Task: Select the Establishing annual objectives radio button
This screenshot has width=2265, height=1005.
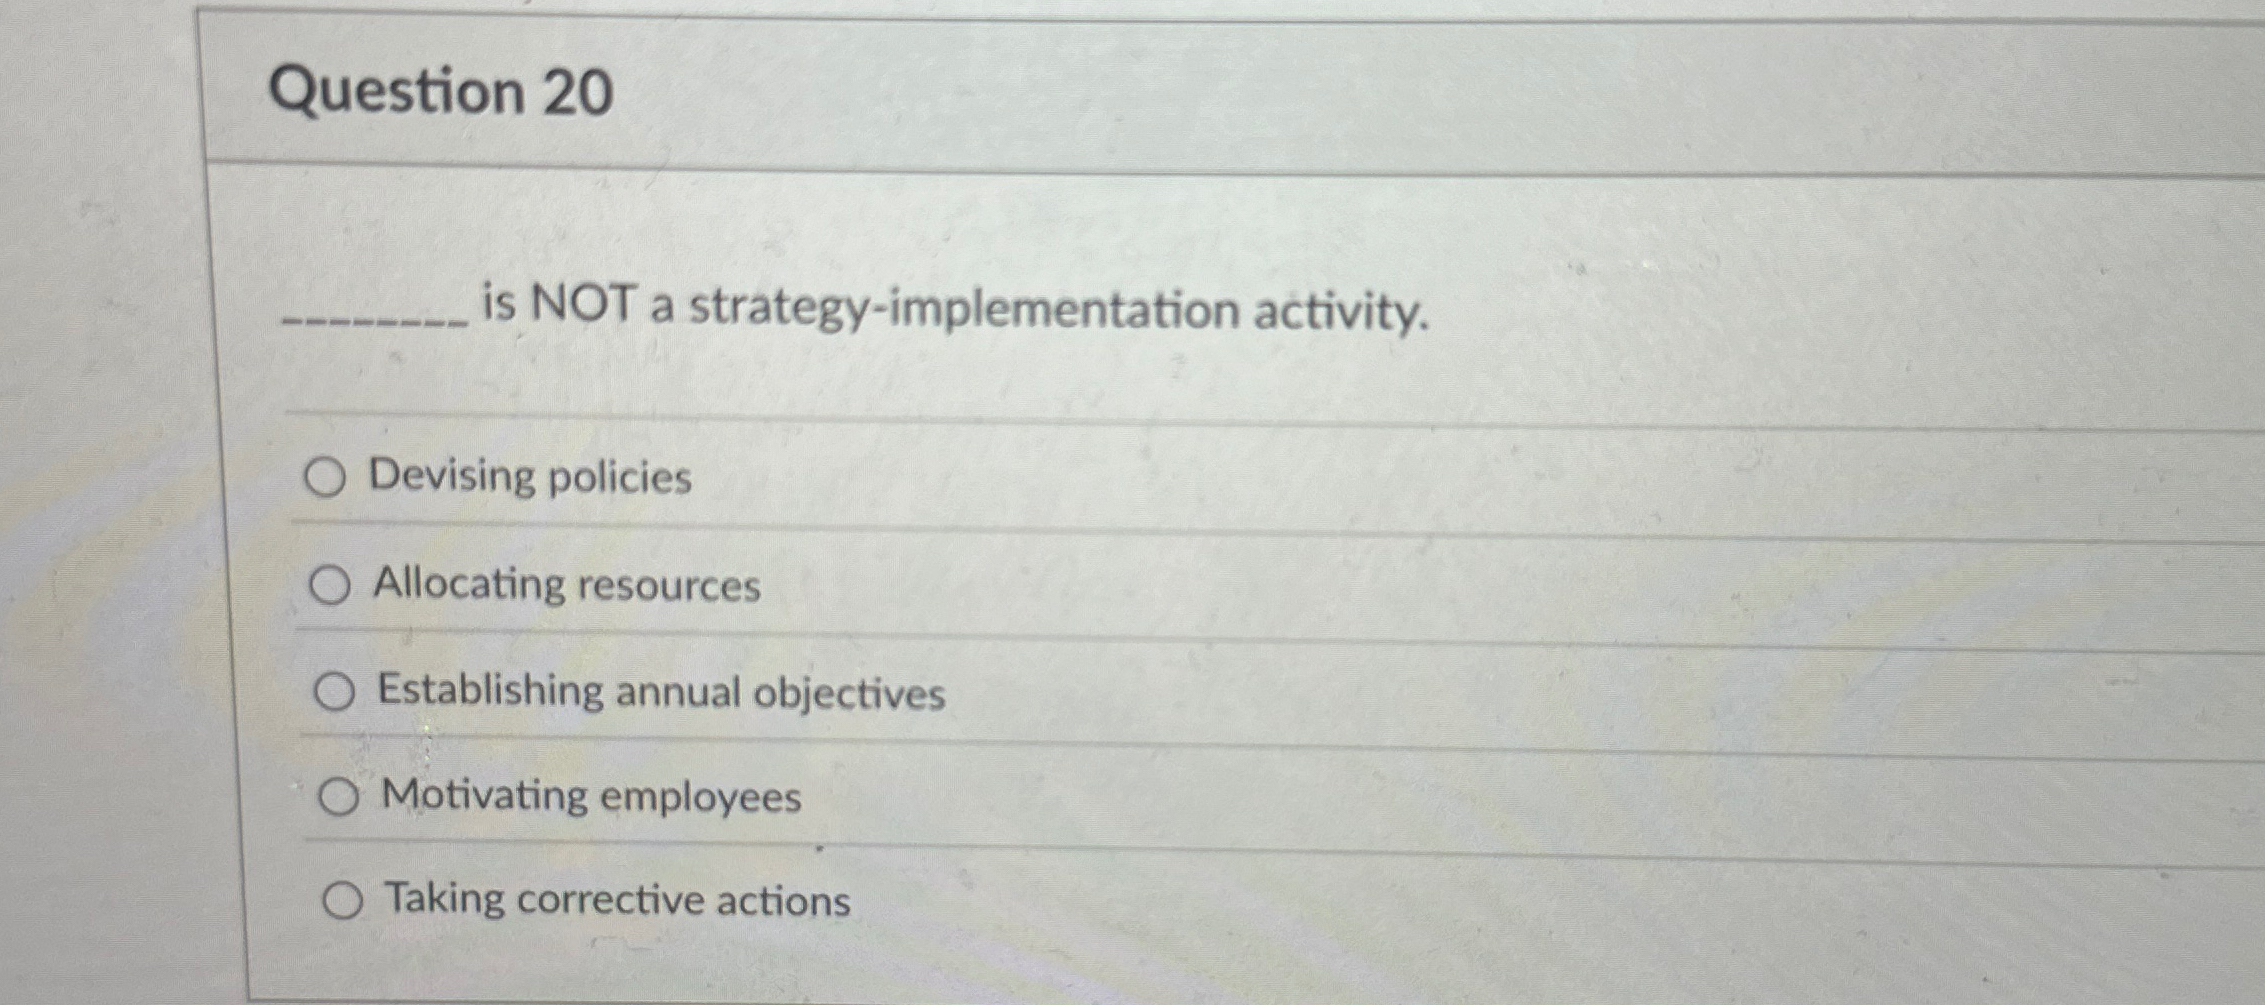Action: [337, 690]
